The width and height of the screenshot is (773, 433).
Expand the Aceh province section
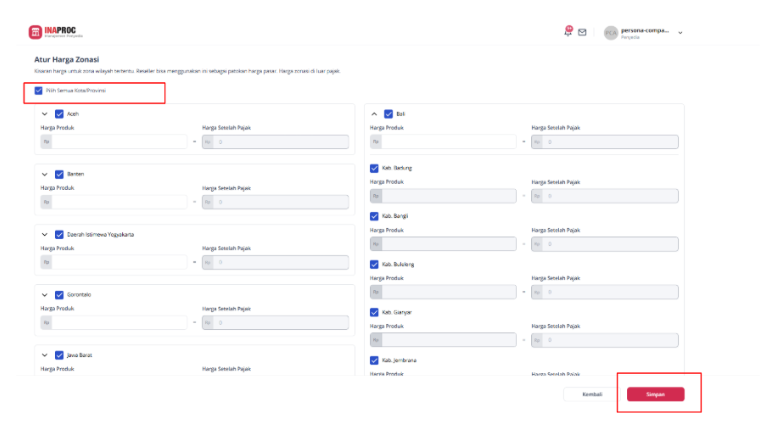(x=45, y=114)
